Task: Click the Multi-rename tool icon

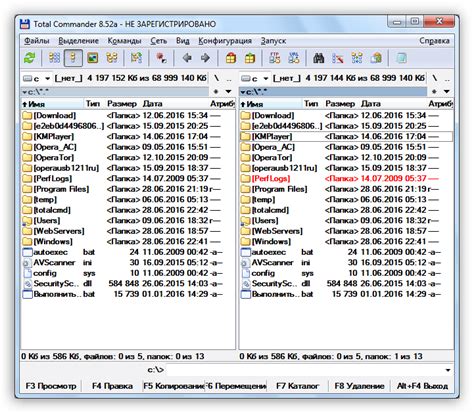Action: tap(338, 58)
